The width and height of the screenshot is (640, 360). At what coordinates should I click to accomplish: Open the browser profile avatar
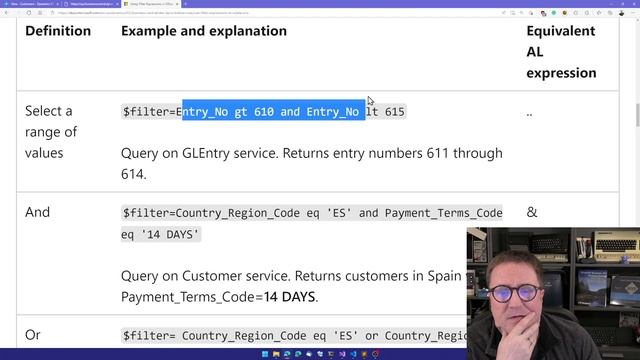(621, 13)
